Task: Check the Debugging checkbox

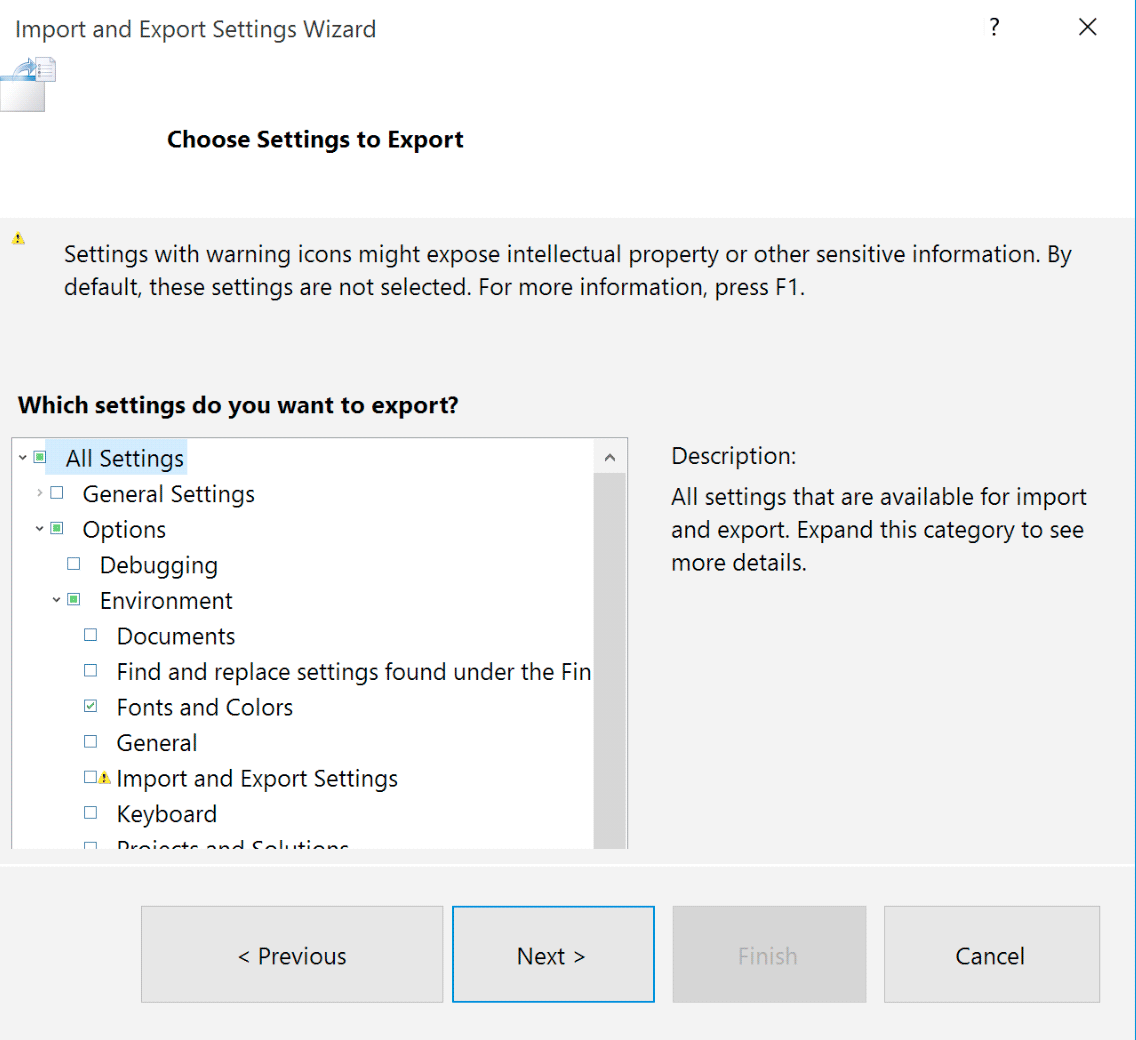Action: pos(74,565)
